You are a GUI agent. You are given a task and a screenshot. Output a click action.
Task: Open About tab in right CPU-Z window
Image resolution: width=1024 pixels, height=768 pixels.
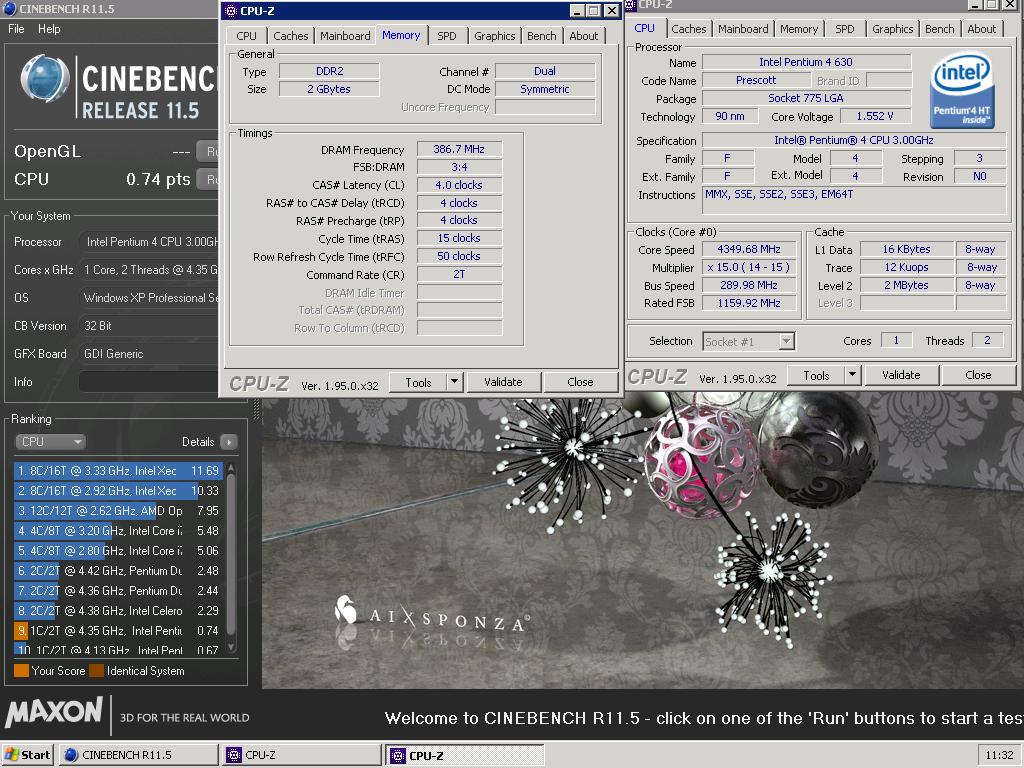click(x=982, y=29)
